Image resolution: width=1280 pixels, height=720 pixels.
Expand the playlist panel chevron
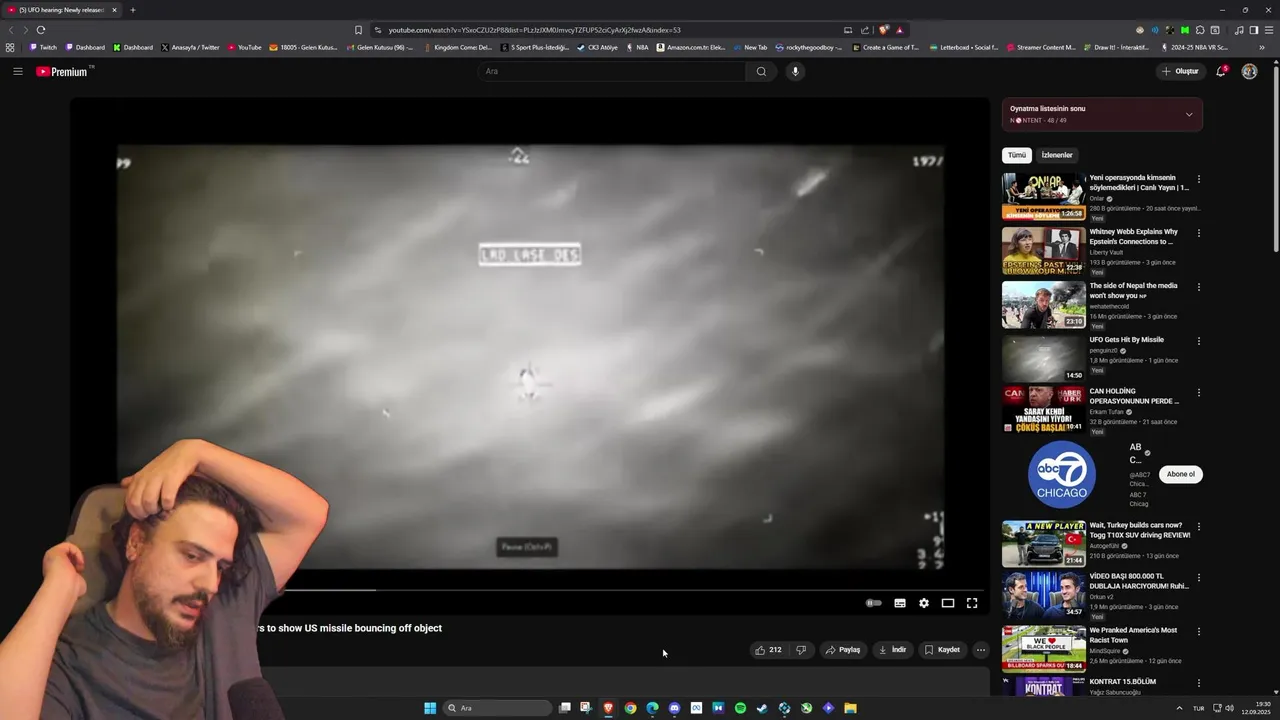tap(1189, 114)
